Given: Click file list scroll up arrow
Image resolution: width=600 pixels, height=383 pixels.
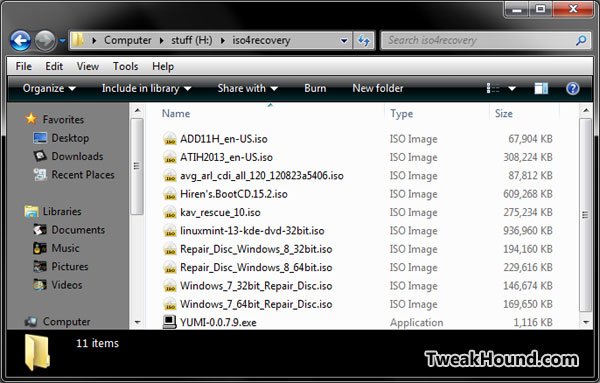Looking at the screenshot, I should [585, 111].
